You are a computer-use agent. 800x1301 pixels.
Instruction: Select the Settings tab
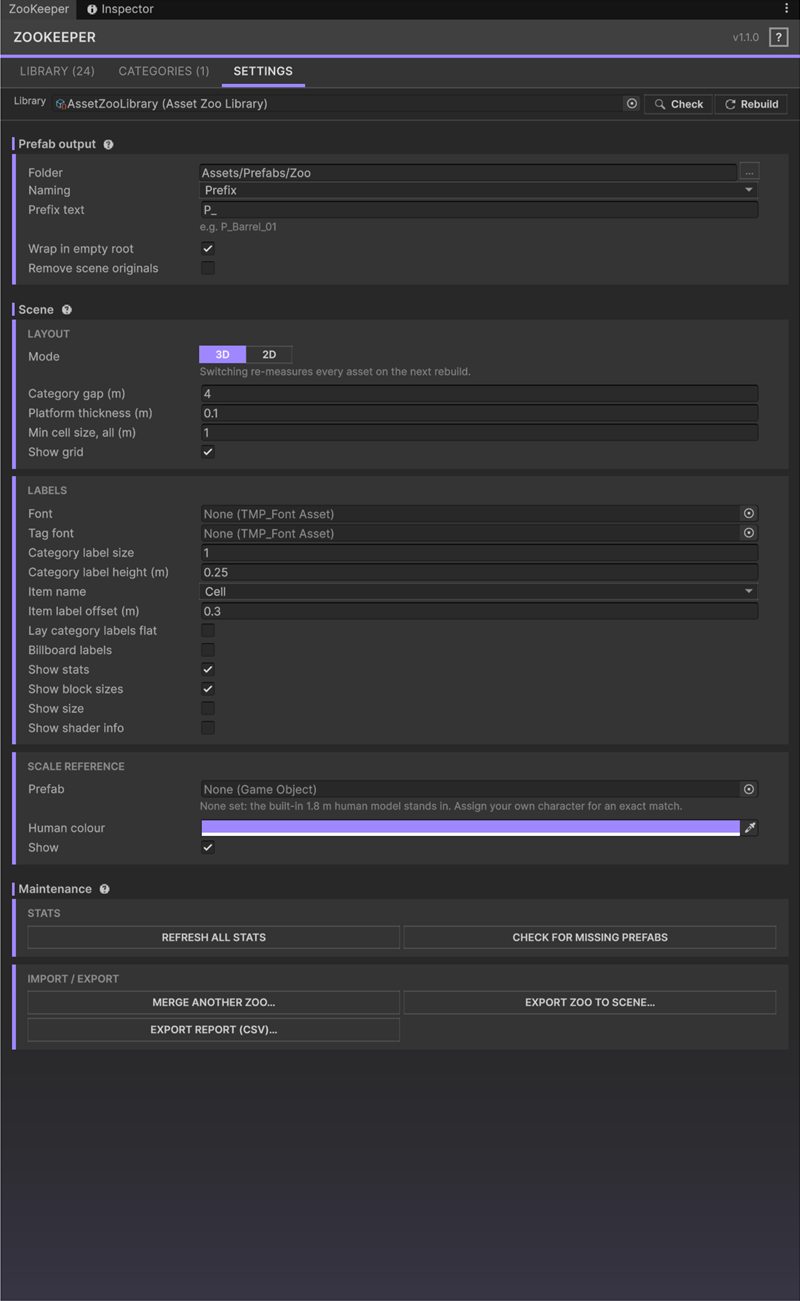pyautogui.click(x=263, y=72)
